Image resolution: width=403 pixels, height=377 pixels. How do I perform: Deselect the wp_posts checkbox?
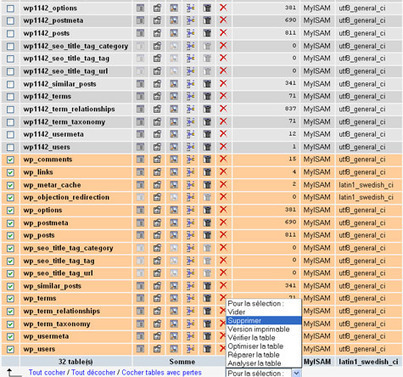coord(11,236)
